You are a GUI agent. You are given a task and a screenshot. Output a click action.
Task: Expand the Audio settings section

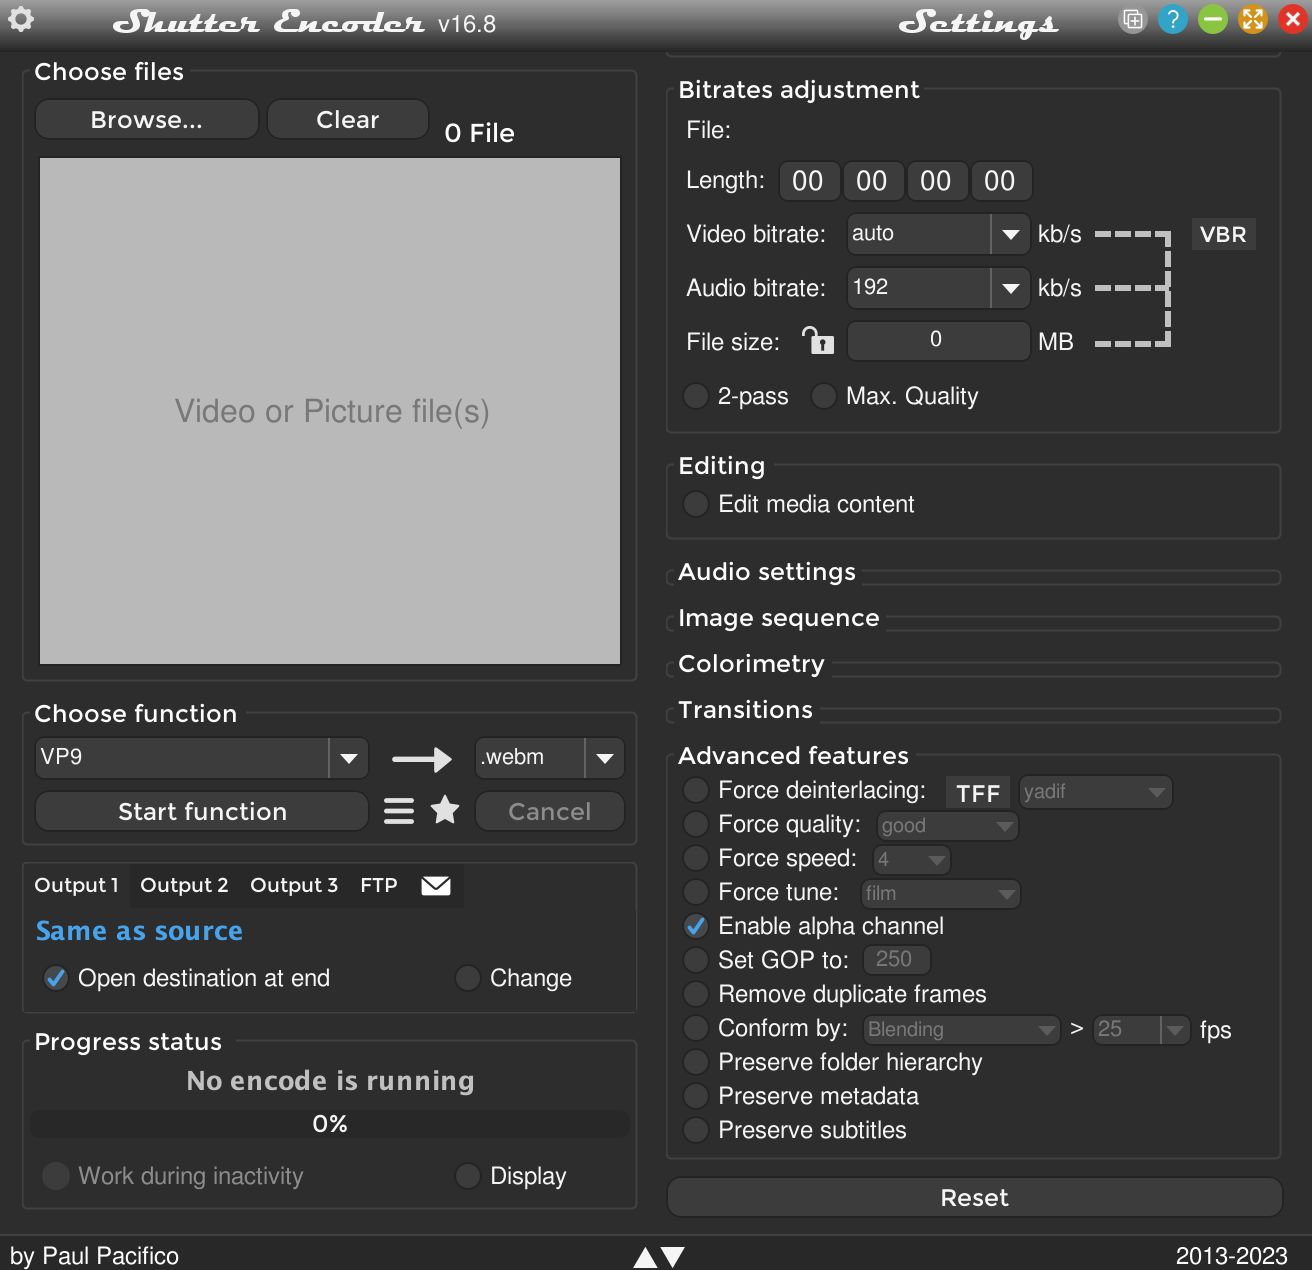(767, 572)
